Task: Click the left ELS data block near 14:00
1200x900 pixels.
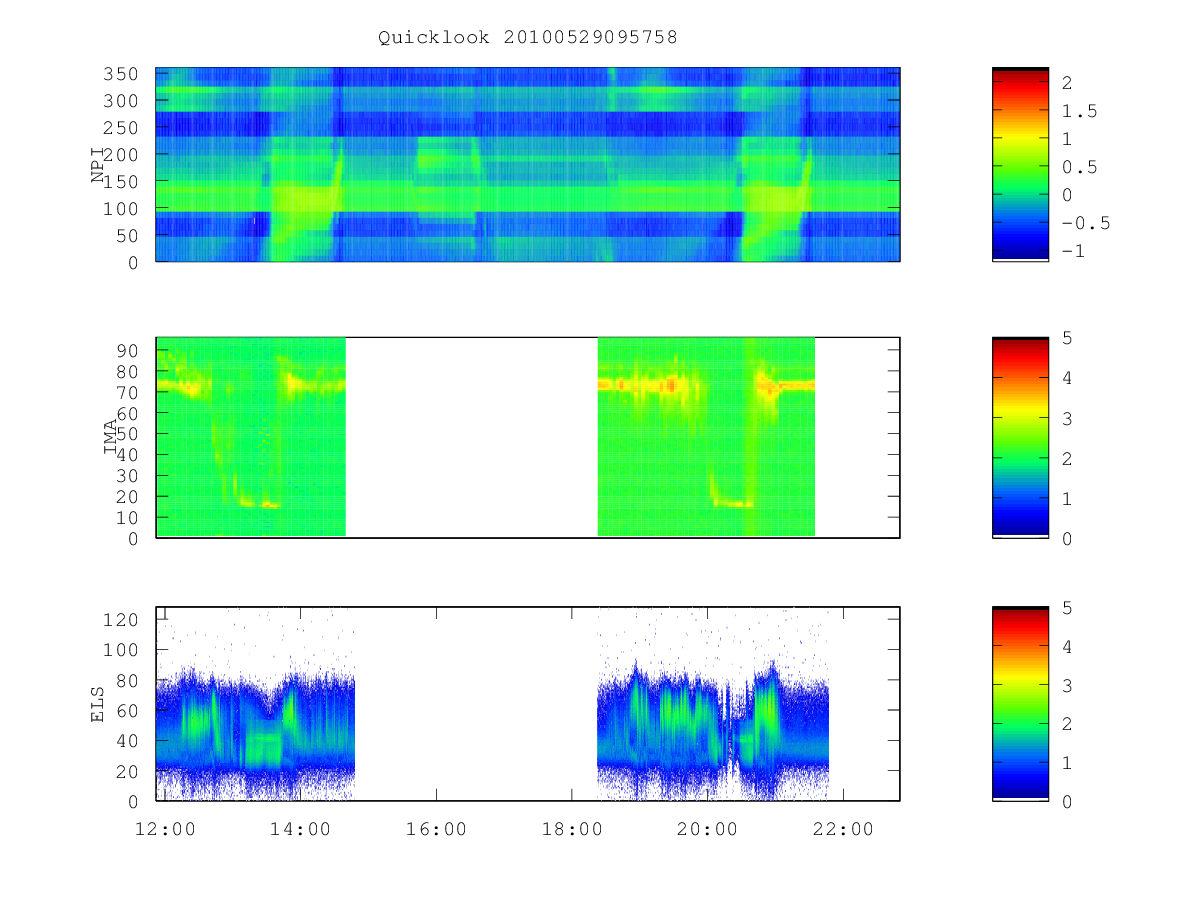Action: 256,740
